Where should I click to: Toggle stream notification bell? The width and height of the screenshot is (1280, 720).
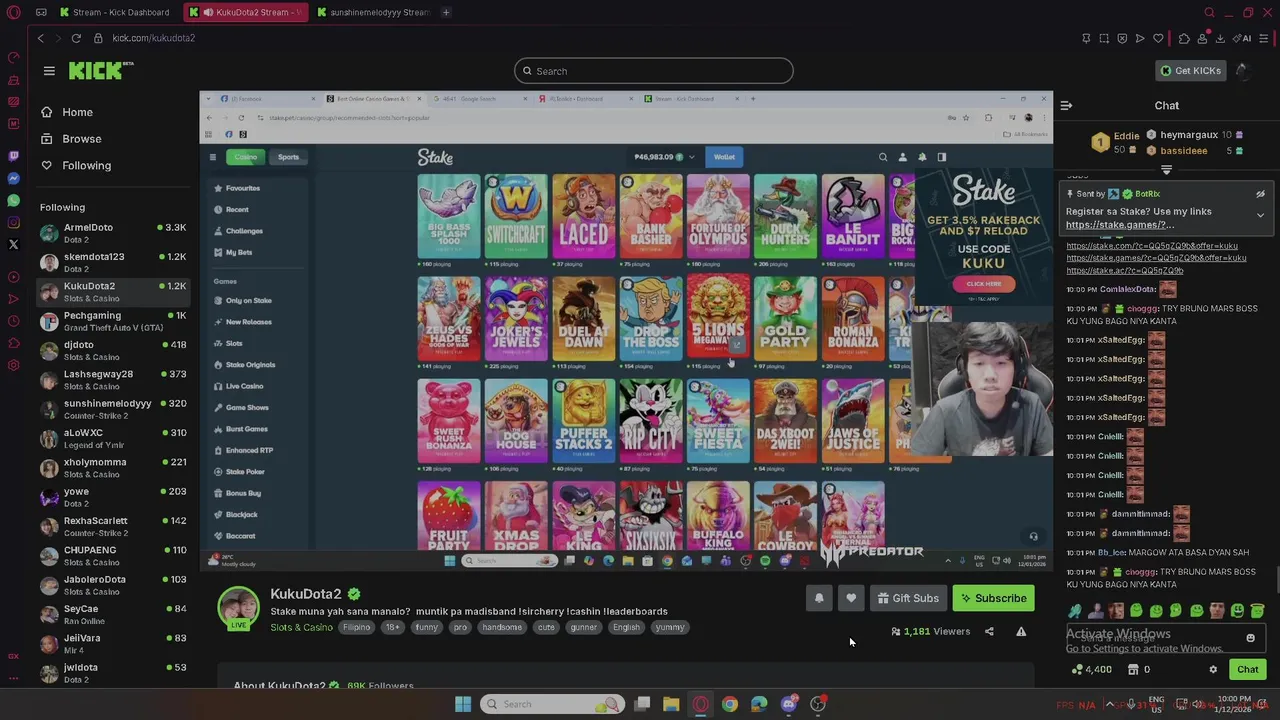(819, 598)
